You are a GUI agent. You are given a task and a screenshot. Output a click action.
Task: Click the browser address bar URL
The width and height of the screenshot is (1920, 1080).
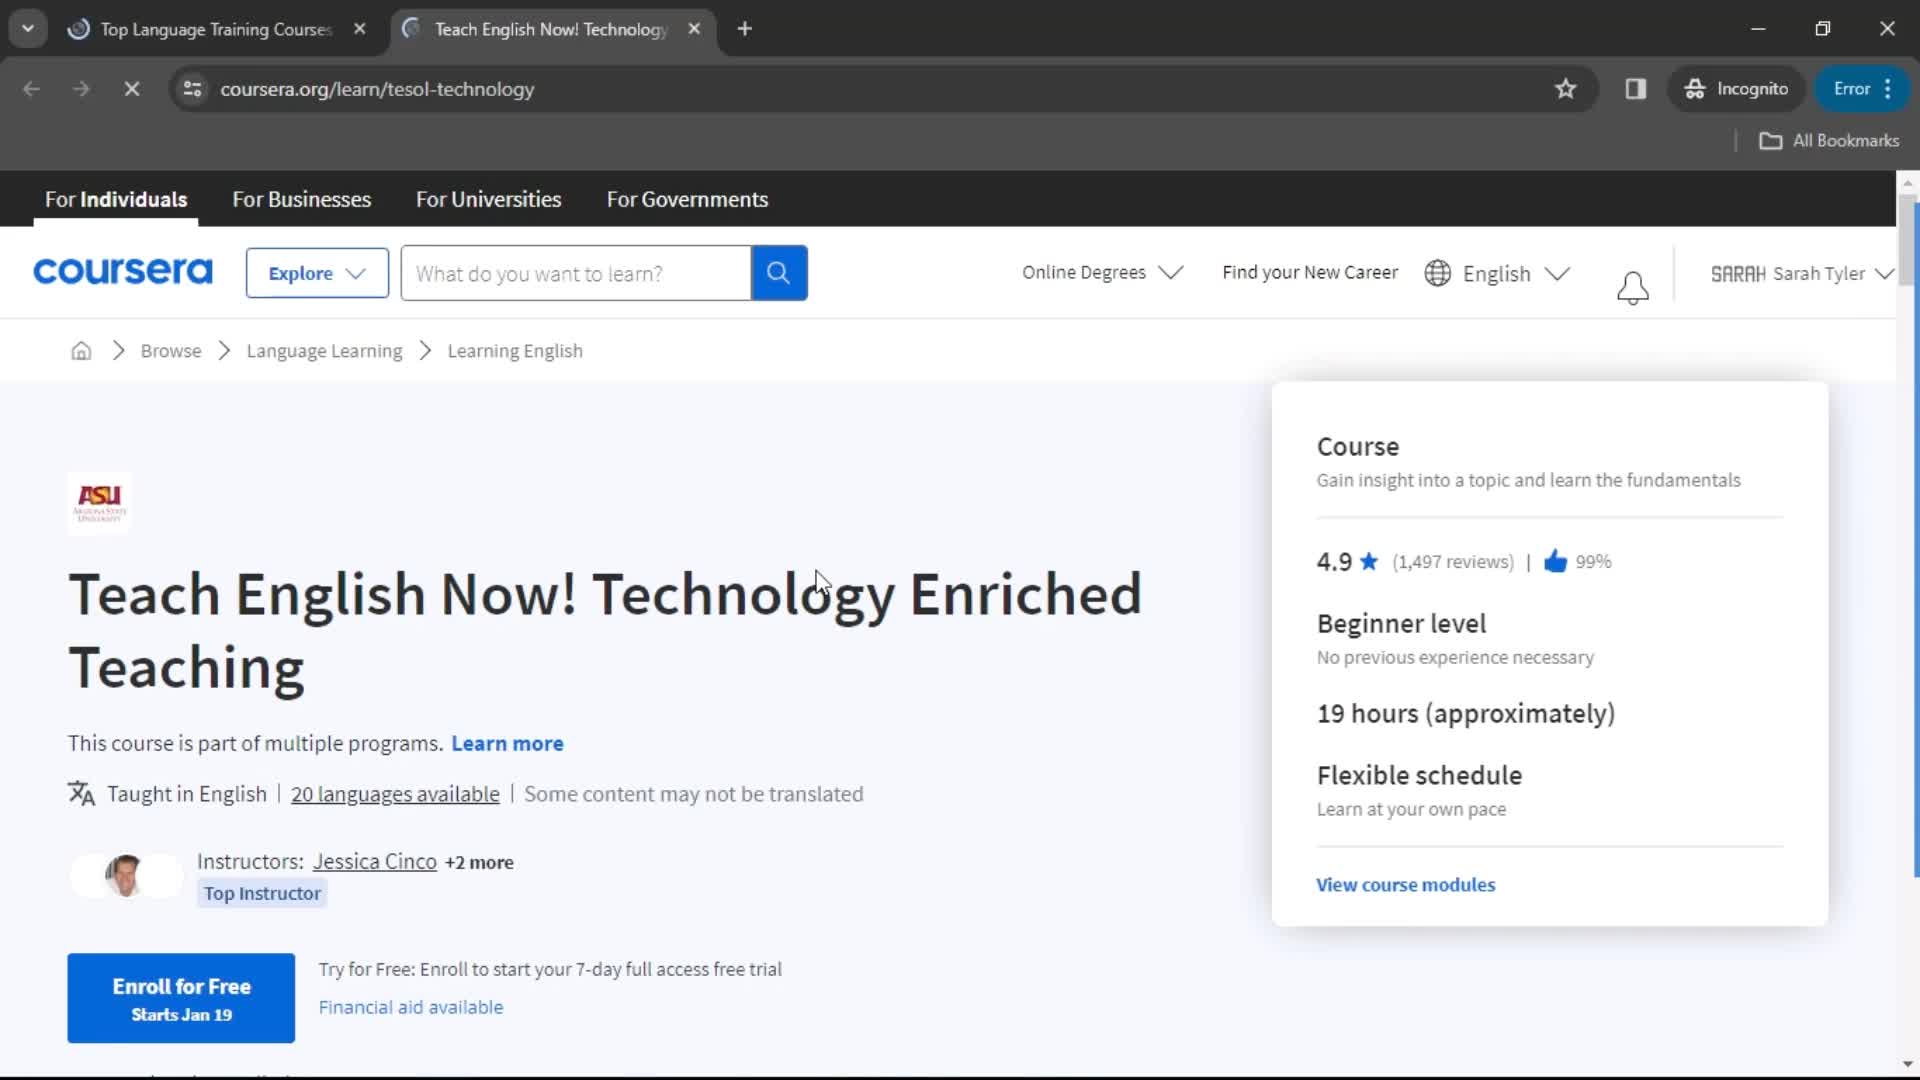point(377,89)
